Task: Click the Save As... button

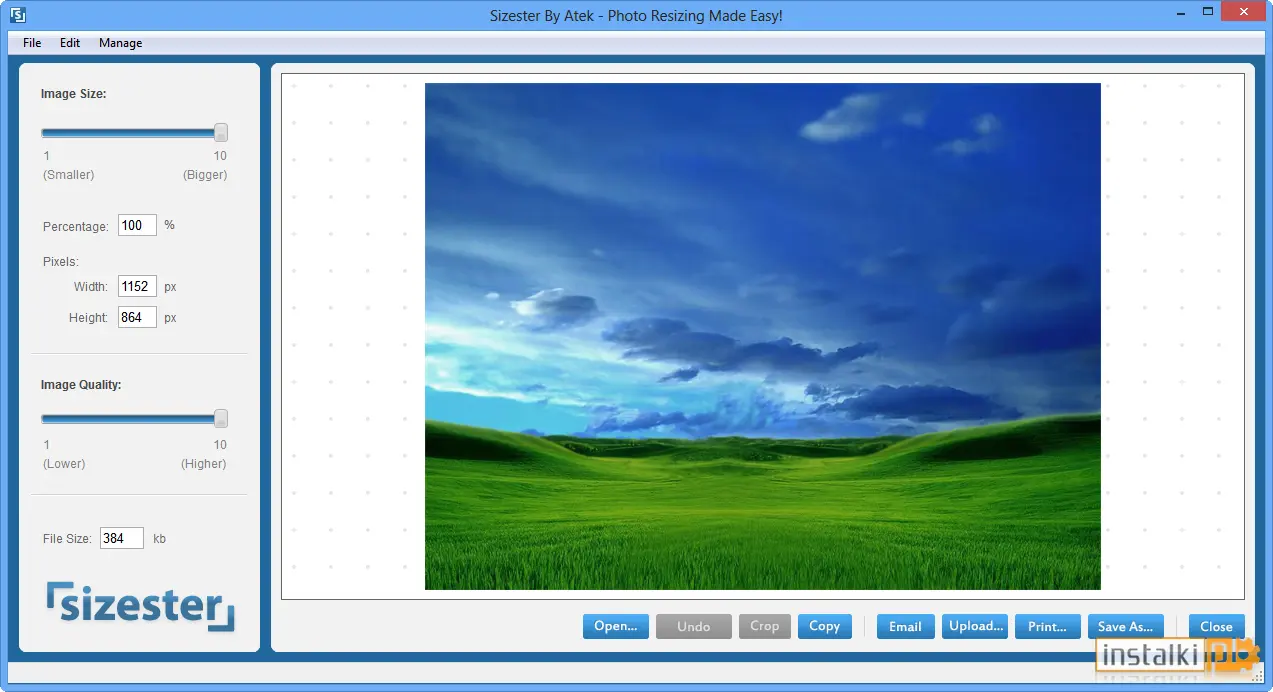Action: point(1126,626)
